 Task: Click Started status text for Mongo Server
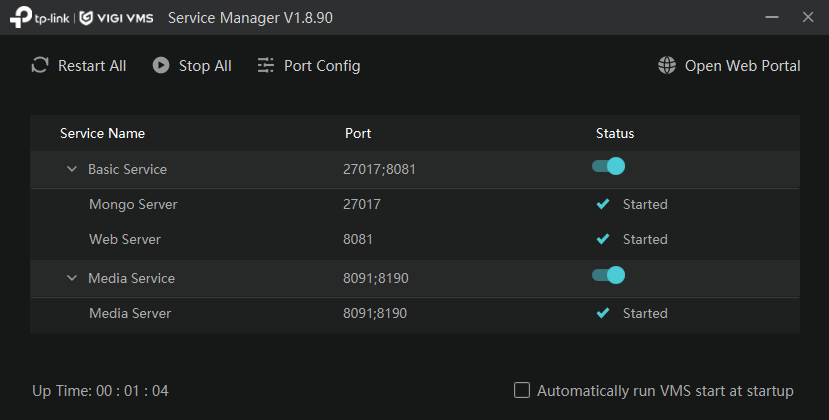(x=645, y=204)
